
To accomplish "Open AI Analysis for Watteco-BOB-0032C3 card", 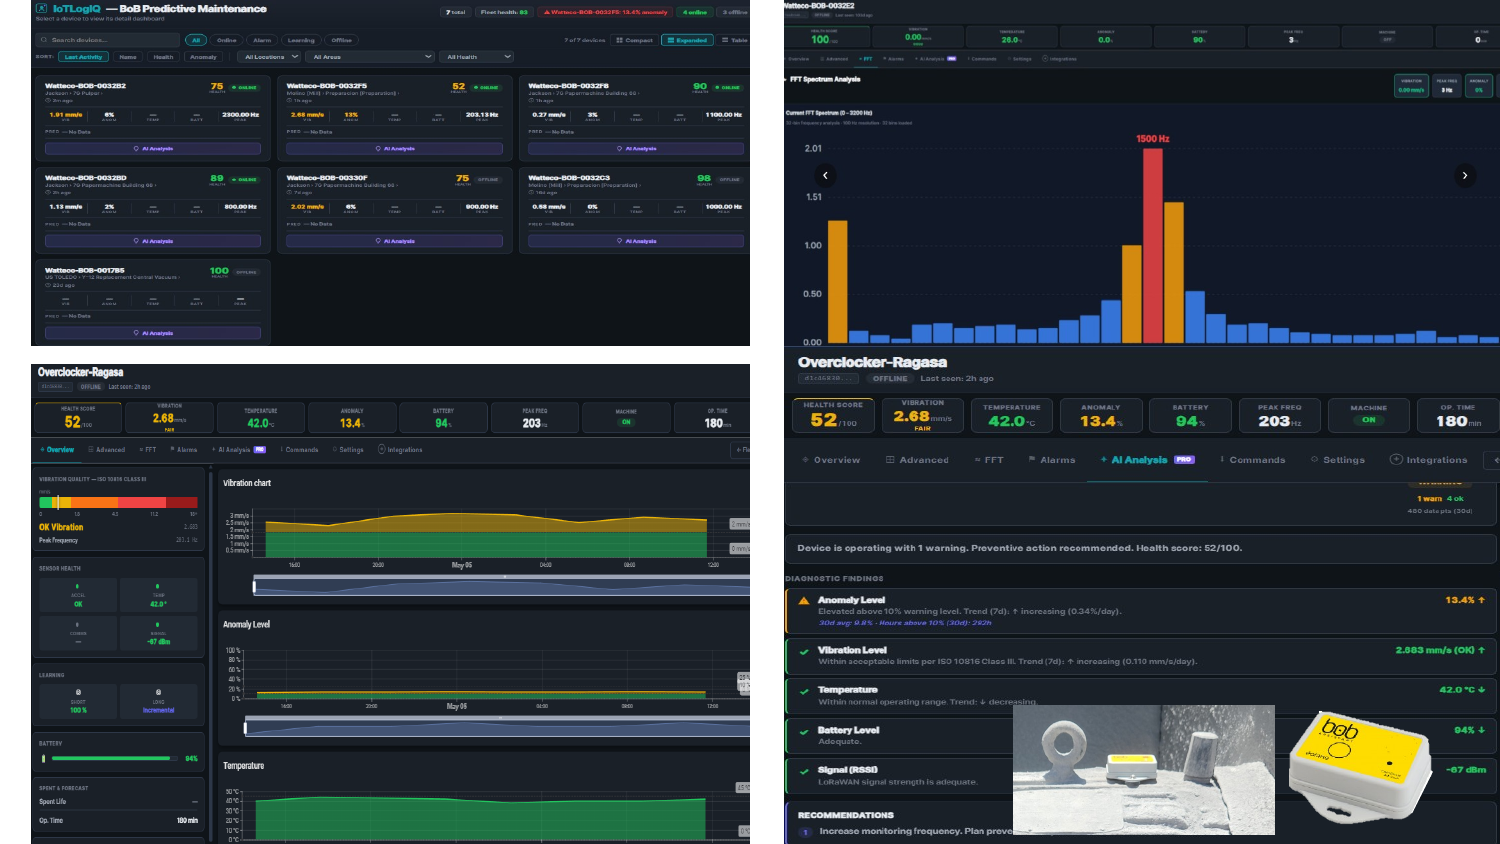I will point(636,241).
